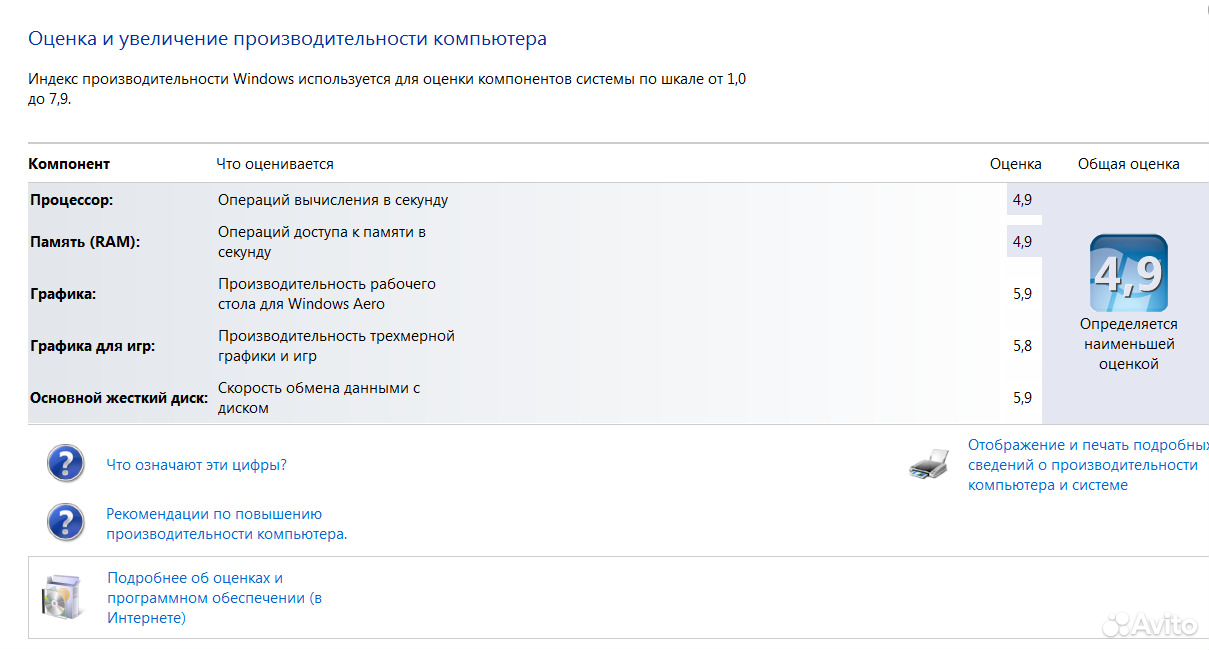The width and height of the screenshot is (1209, 650).
Task: Follow the "Подробнее об оценках и программном обеспечении" link
Action: click(214, 598)
